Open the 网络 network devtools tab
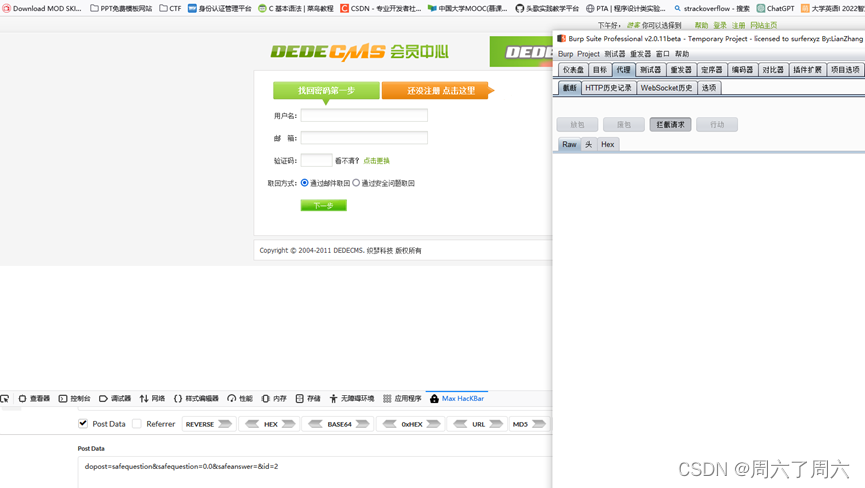The image size is (865, 488). tap(152, 398)
